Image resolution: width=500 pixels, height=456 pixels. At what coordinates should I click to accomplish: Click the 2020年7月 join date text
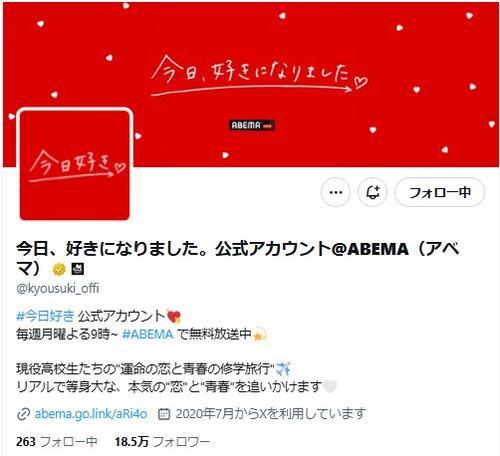pyautogui.click(x=271, y=414)
